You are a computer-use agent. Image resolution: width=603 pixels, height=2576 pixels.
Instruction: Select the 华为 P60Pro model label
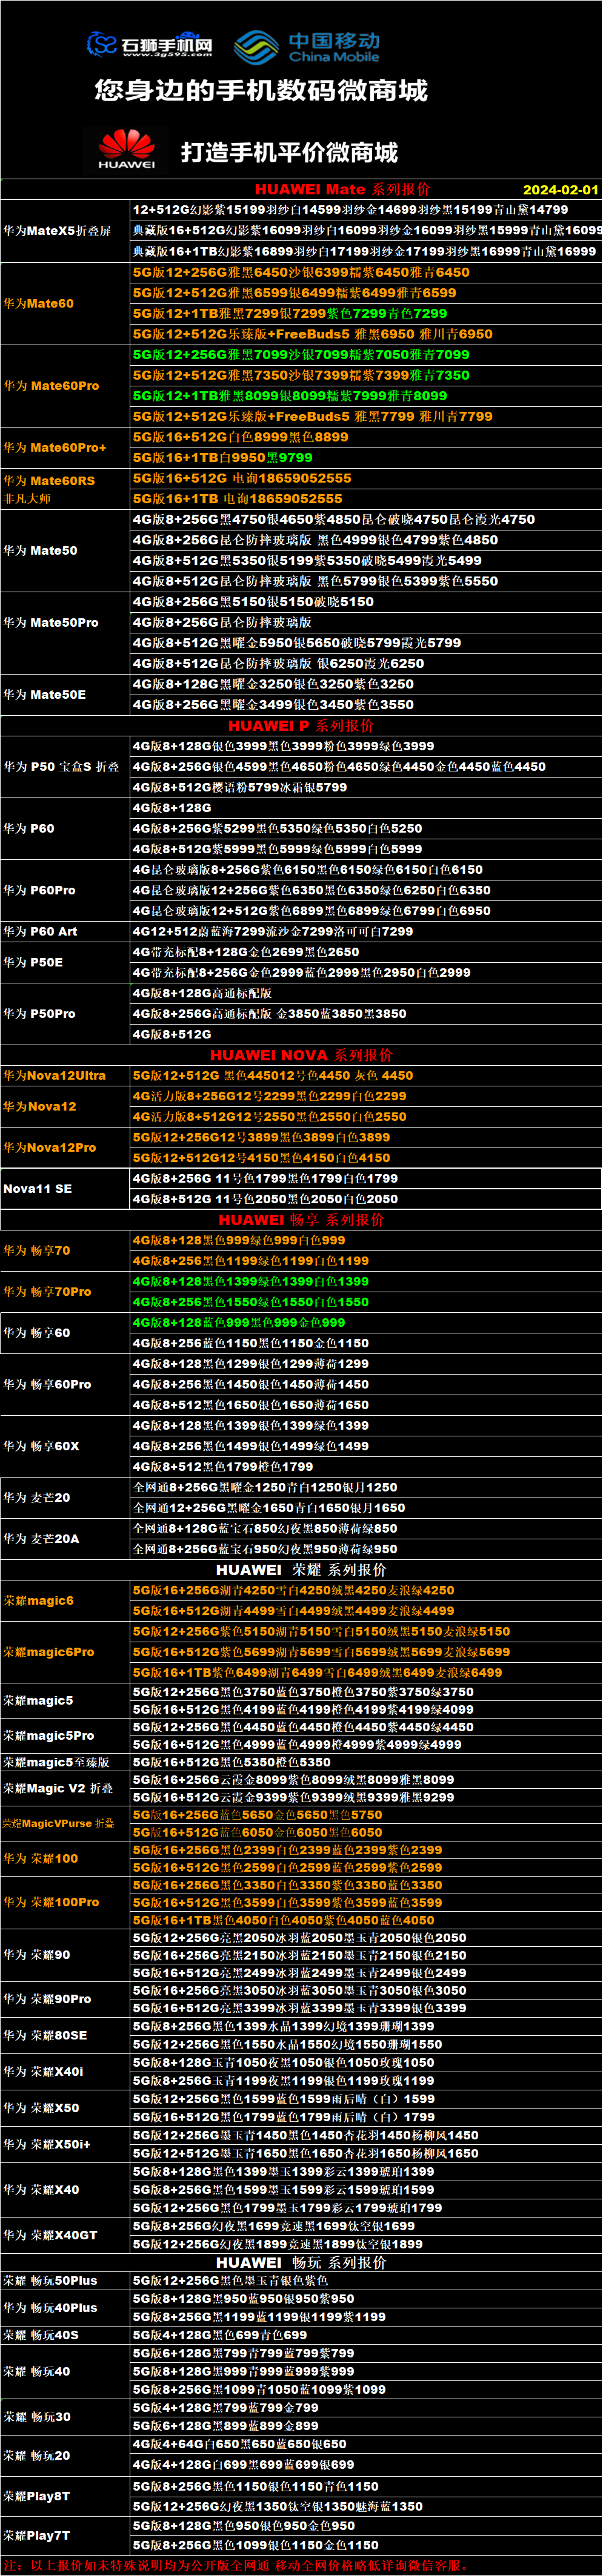pyautogui.click(x=39, y=890)
